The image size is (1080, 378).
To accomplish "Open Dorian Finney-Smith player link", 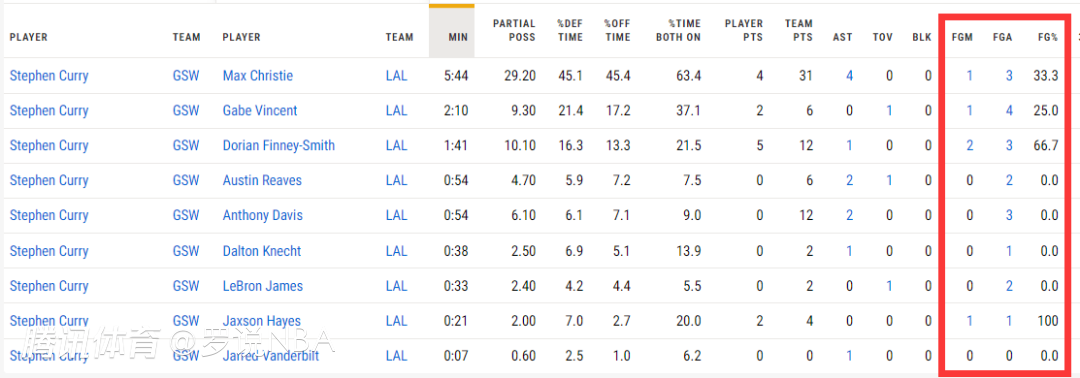I will pos(278,145).
